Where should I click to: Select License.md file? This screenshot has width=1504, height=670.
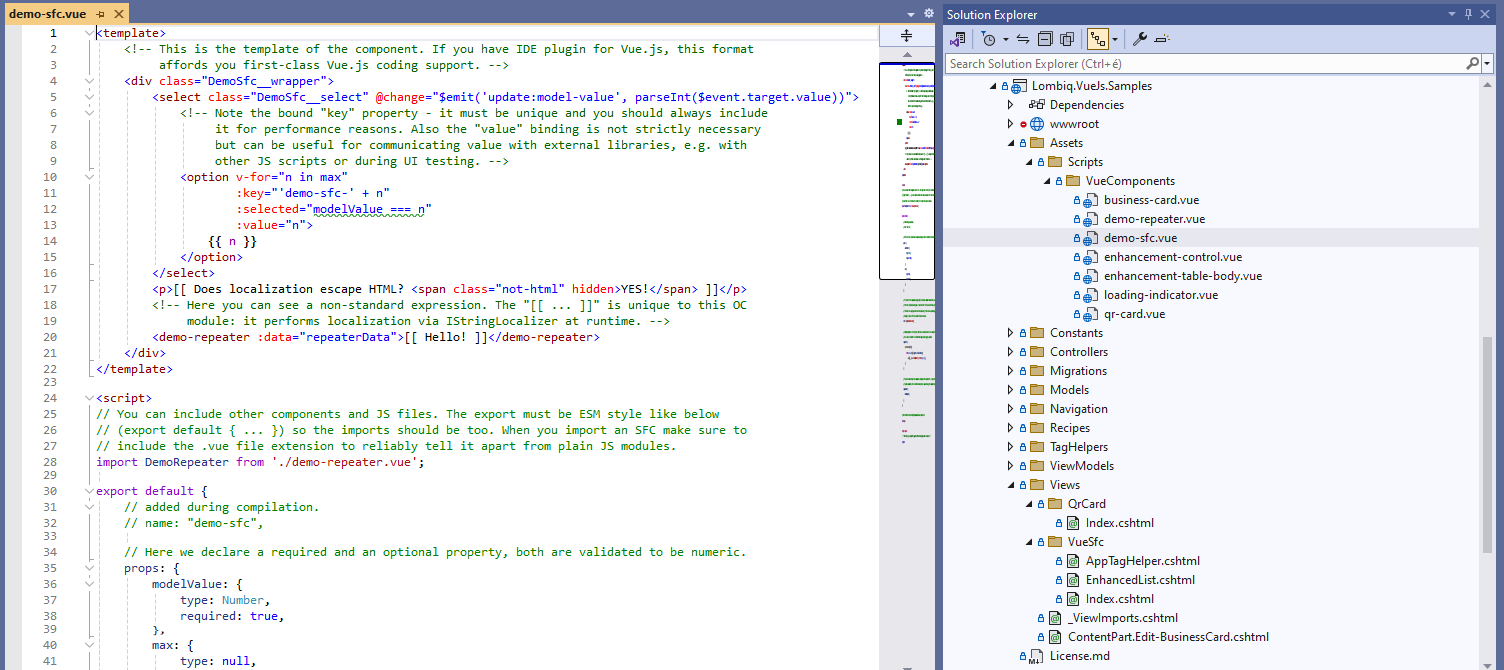[x=1080, y=656]
